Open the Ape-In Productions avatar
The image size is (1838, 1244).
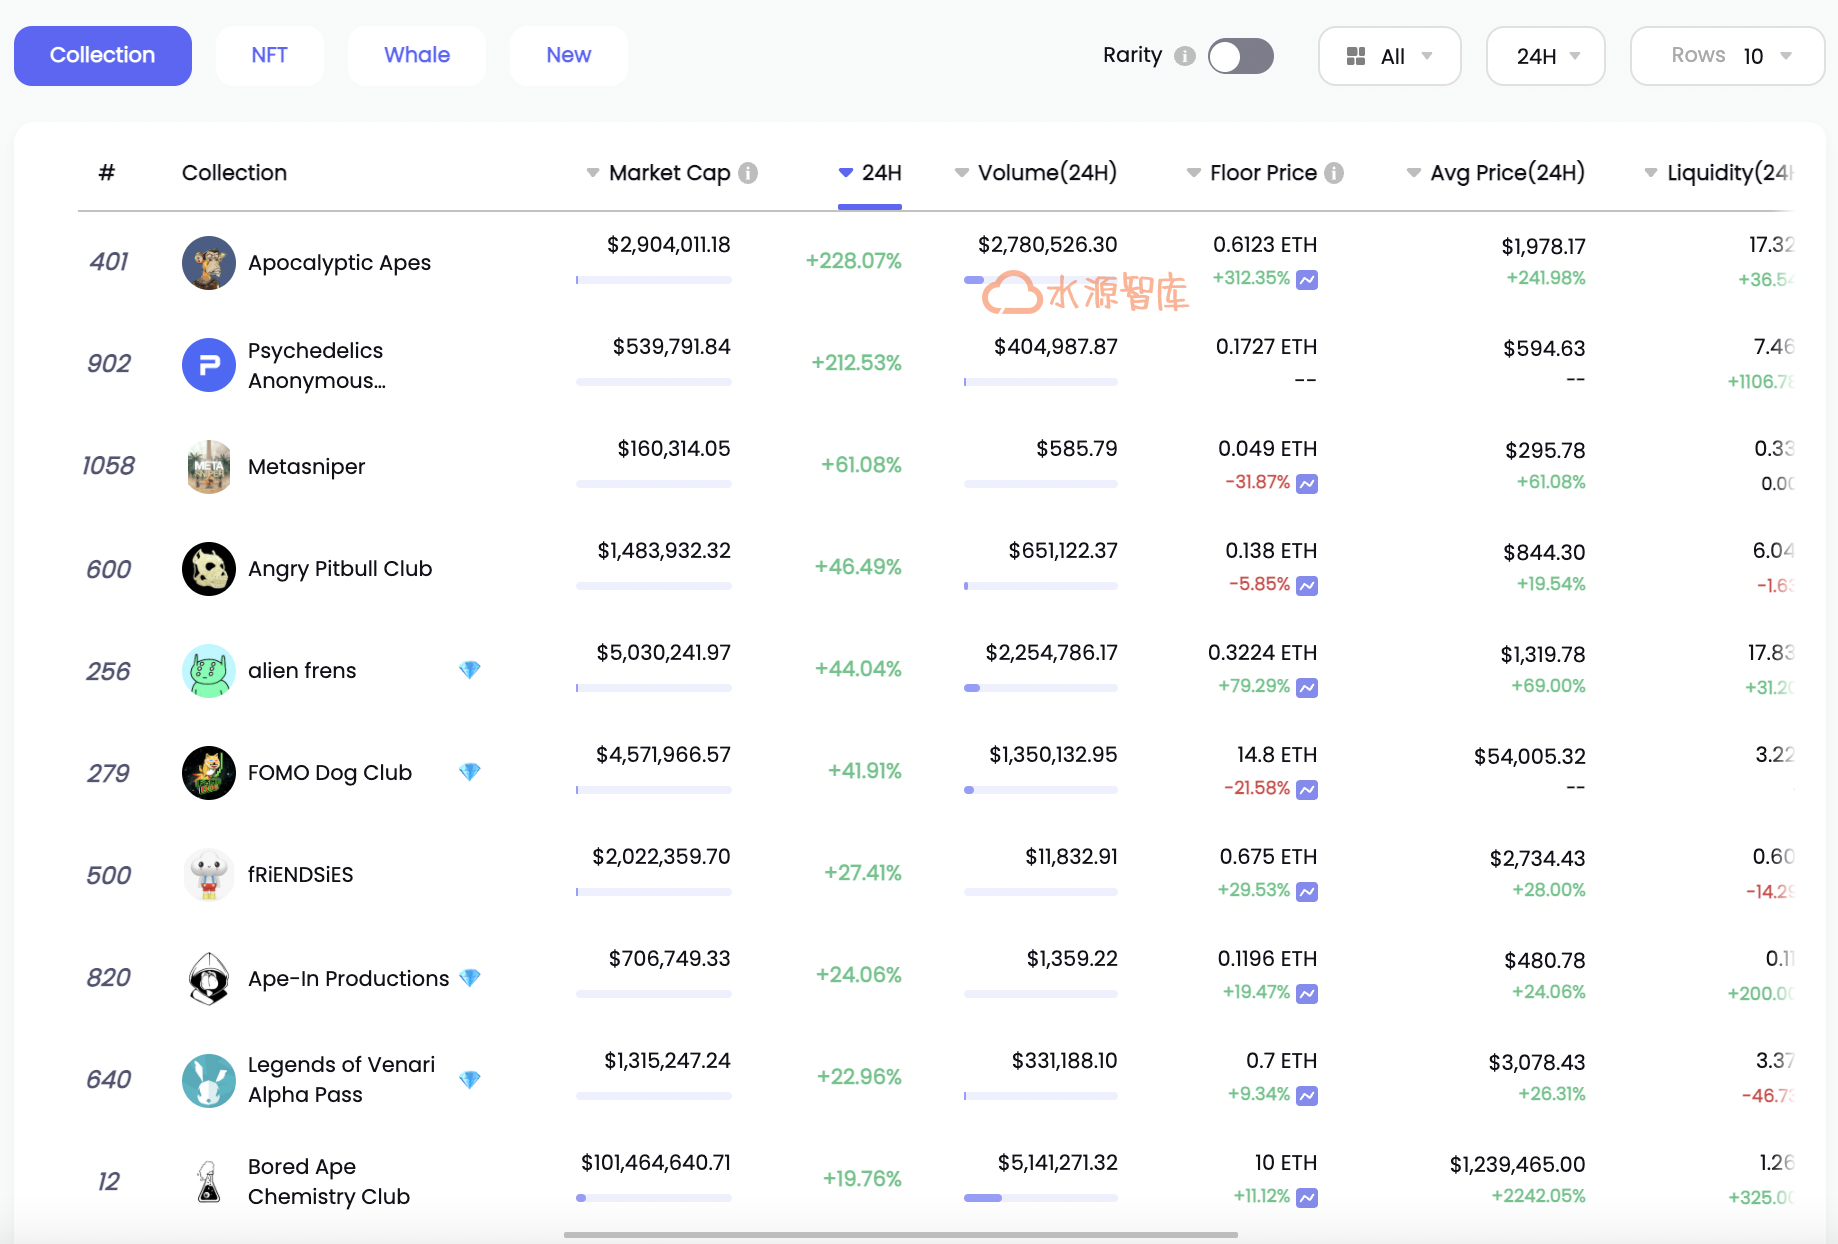[209, 977]
